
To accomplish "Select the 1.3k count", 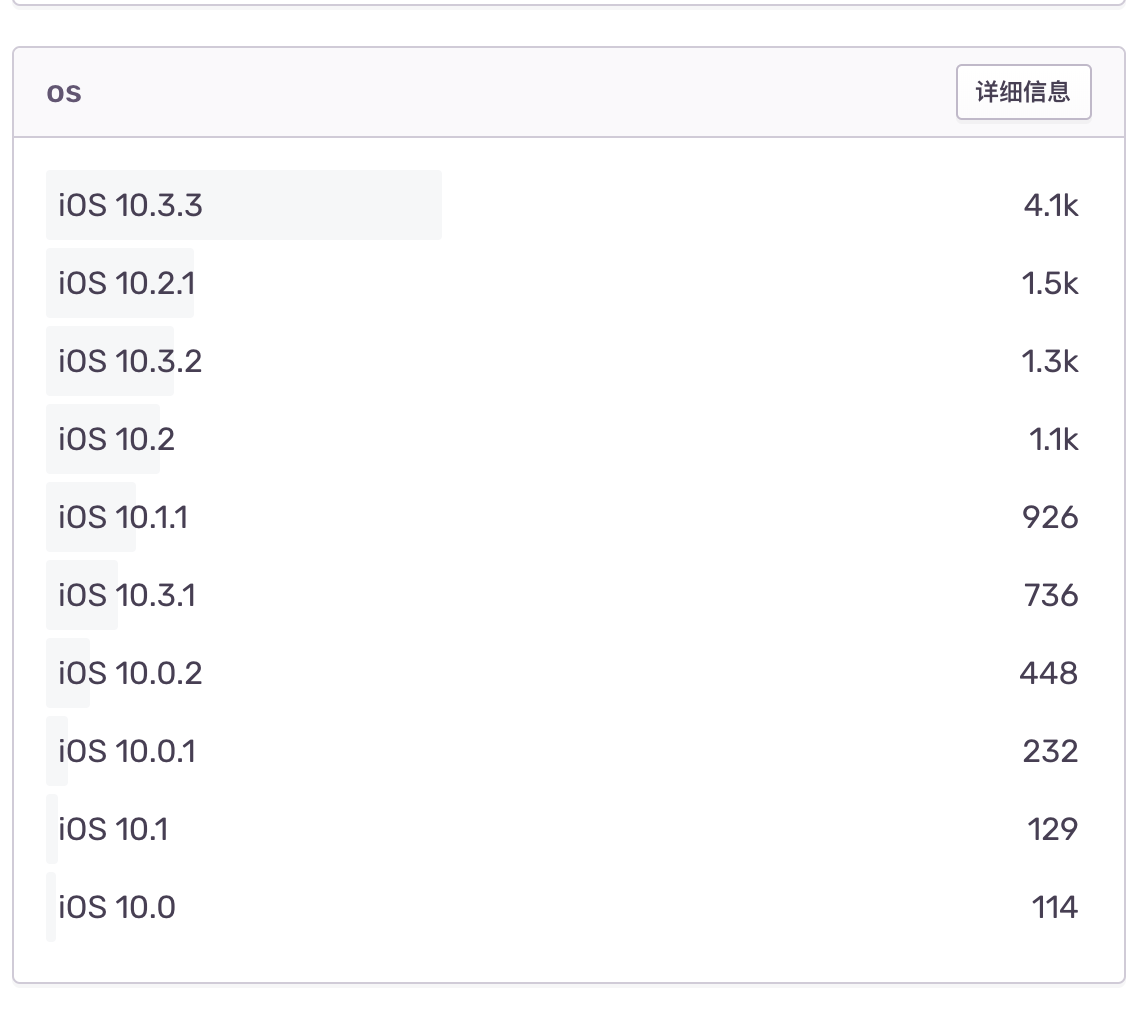I will tap(1050, 361).
